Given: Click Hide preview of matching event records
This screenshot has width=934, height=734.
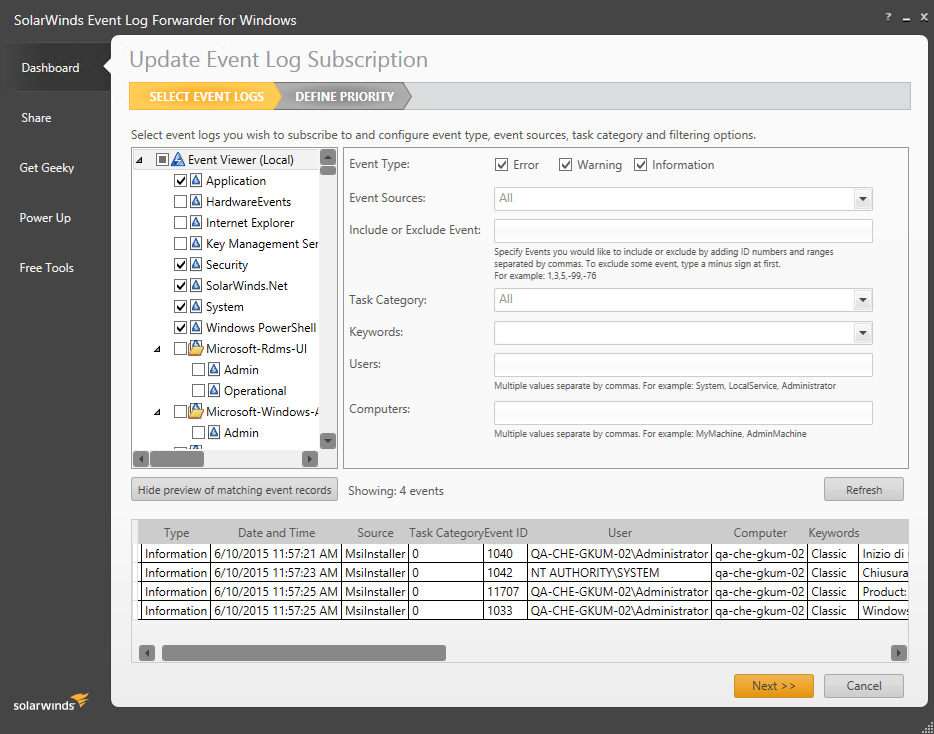Looking at the screenshot, I should pos(235,490).
